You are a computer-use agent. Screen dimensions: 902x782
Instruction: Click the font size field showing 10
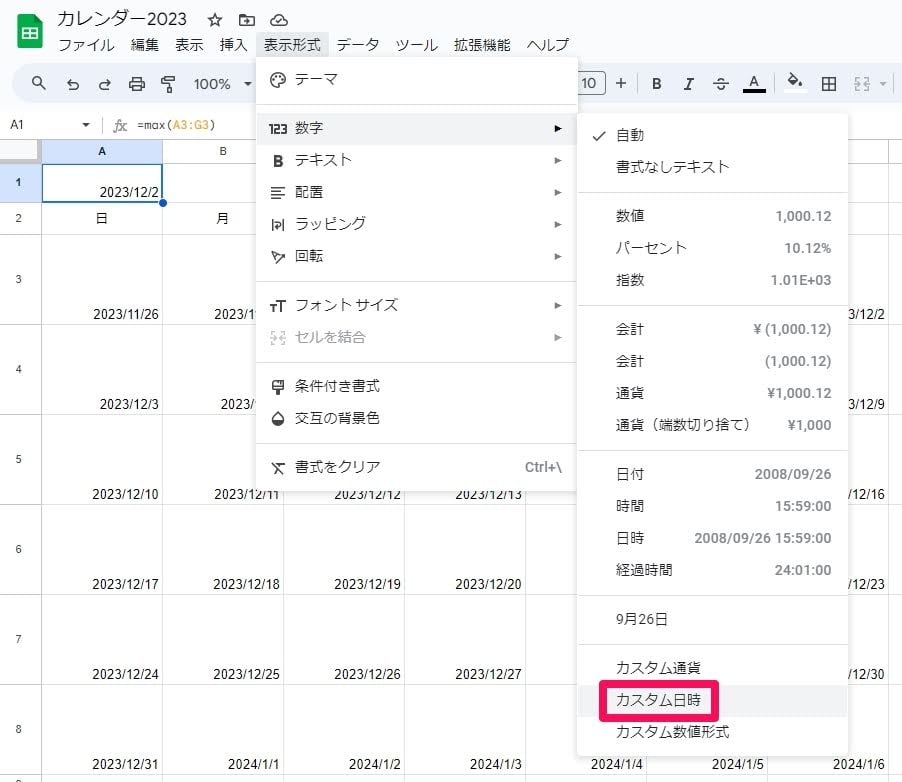[x=590, y=83]
